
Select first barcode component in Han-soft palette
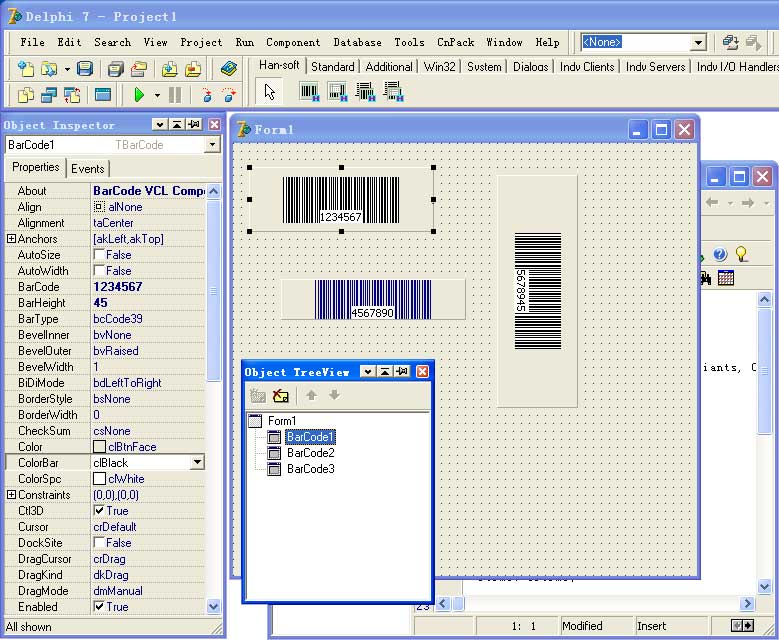[310, 92]
